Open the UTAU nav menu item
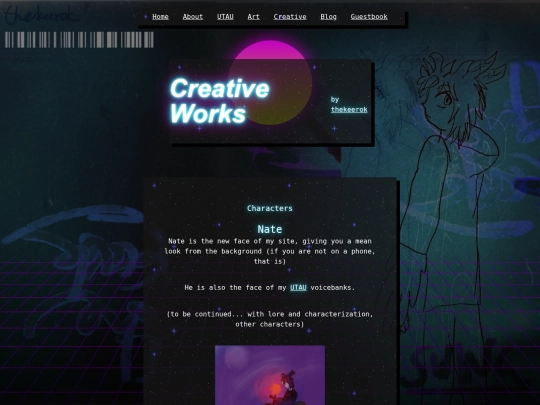The width and height of the screenshot is (540, 405). [x=225, y=17]
